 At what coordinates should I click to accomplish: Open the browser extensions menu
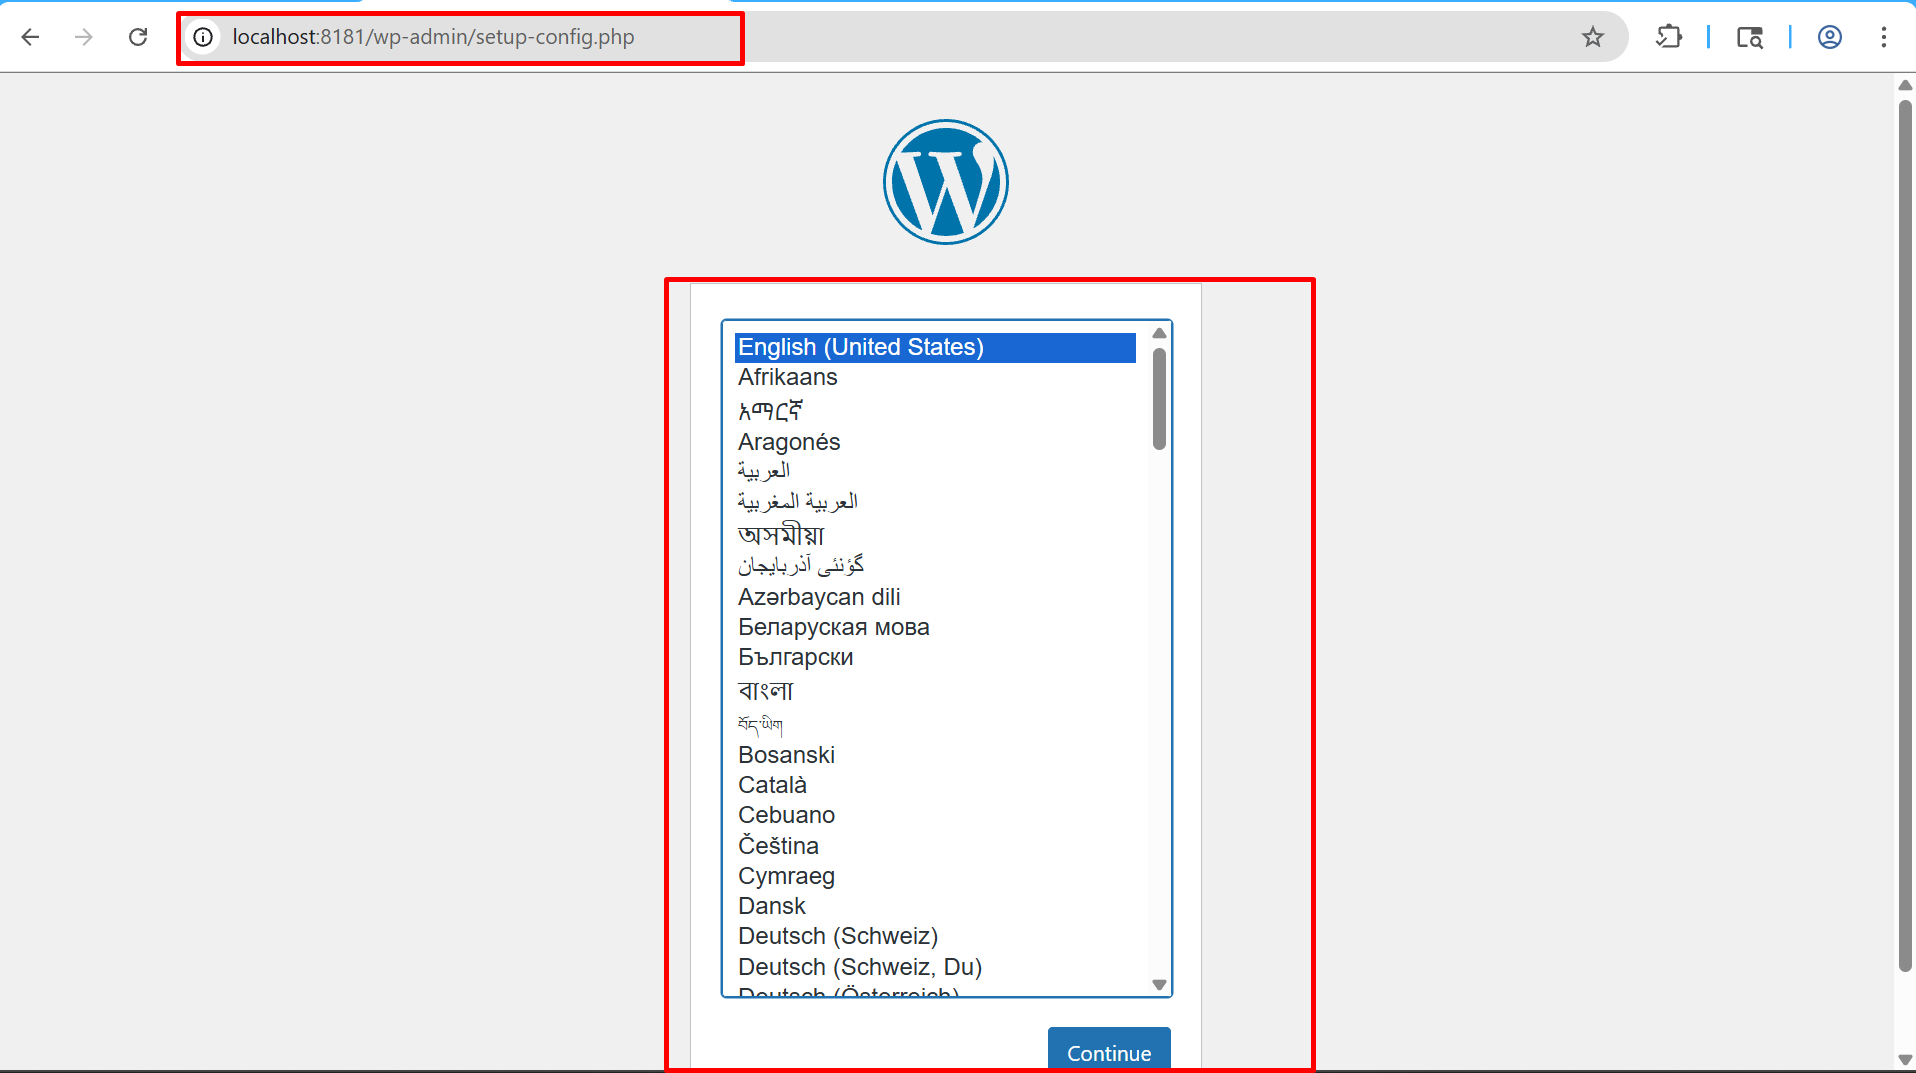pyautogui.click(x=1669, y=37)
